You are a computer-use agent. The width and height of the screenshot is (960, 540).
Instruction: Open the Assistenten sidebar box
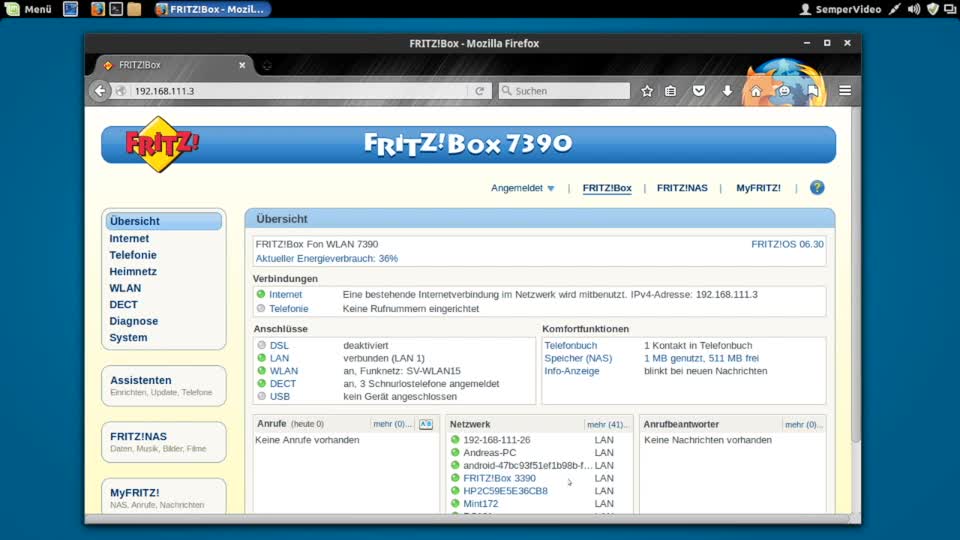tap(163, 386)
